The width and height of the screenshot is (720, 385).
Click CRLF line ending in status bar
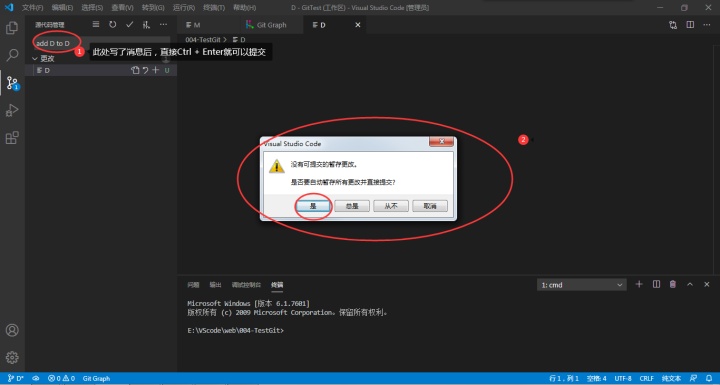tap(646, 379)
